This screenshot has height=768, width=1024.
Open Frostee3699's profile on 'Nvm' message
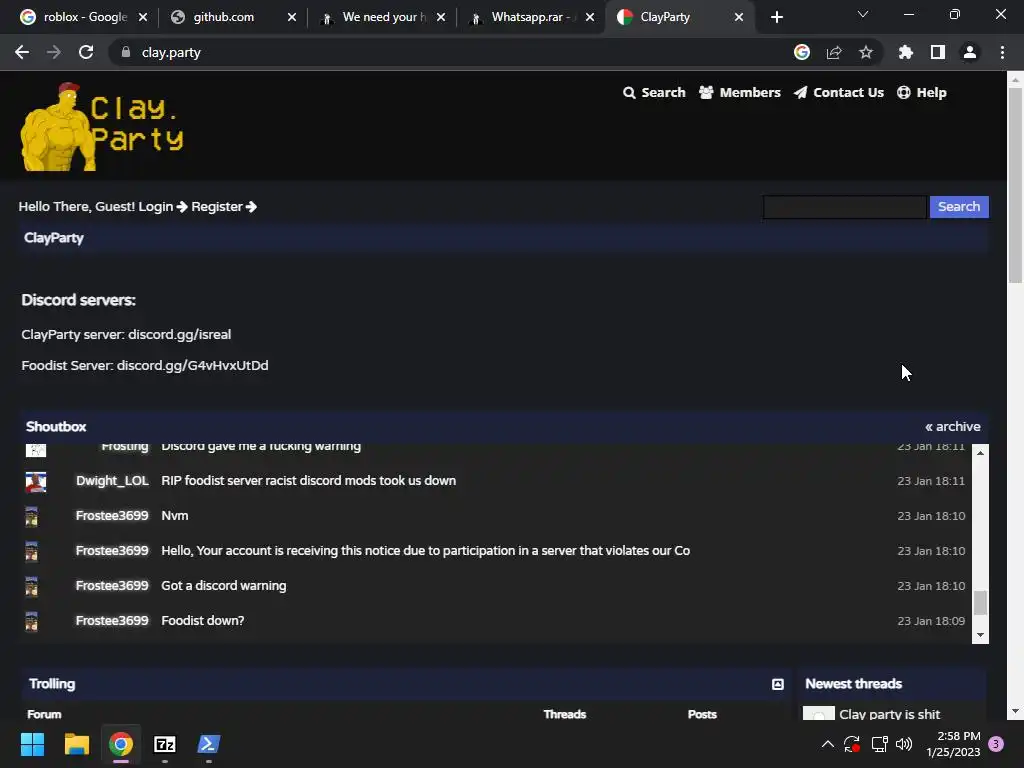[112, 516]
